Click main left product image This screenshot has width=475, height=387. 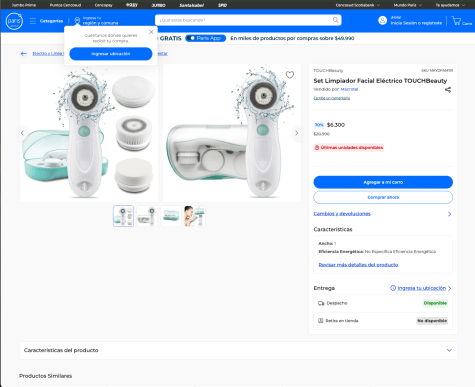coord(89,133)
